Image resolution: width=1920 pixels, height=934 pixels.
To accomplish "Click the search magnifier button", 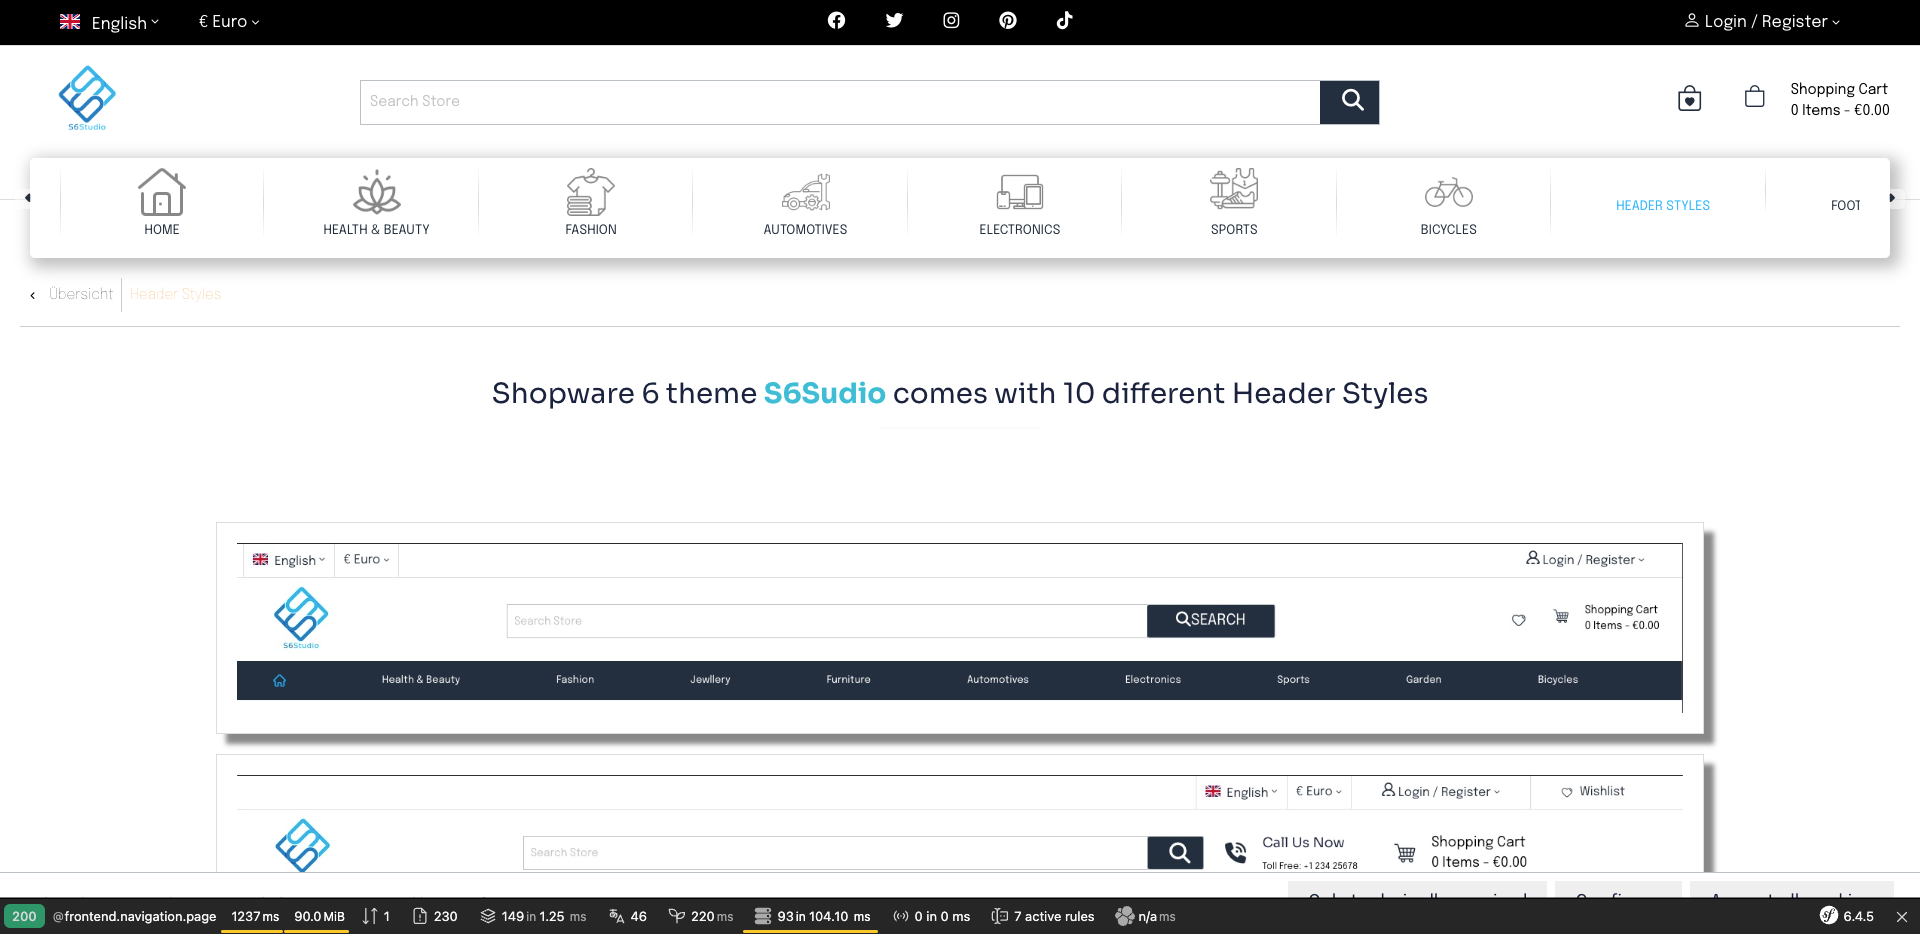I will (1349, 101).
